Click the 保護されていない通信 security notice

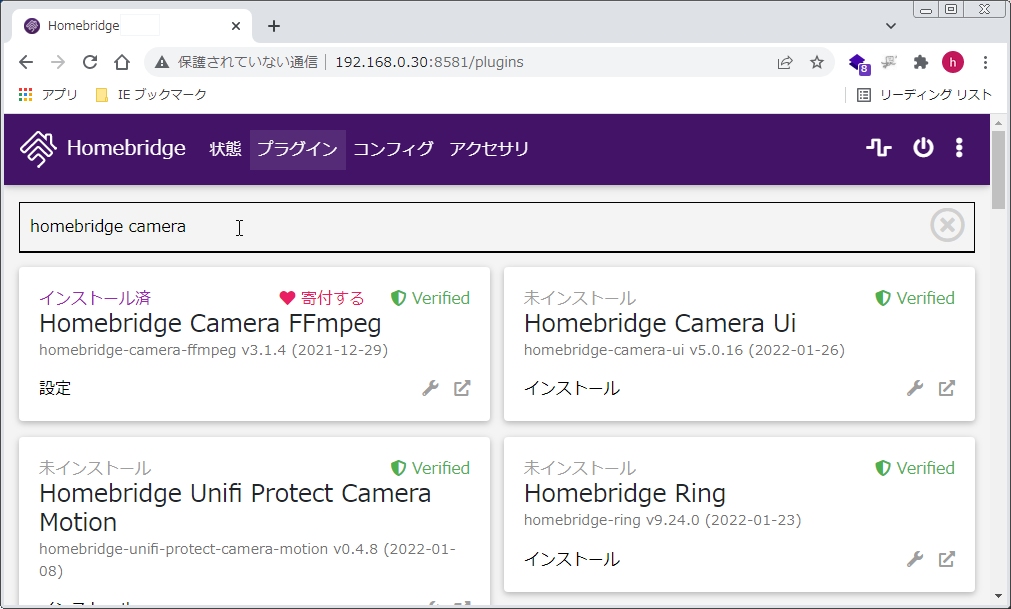[248, 62]
